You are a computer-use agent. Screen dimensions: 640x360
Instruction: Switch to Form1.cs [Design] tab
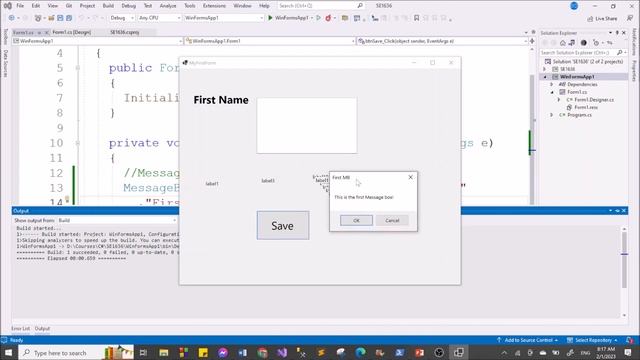pos(72,32)
